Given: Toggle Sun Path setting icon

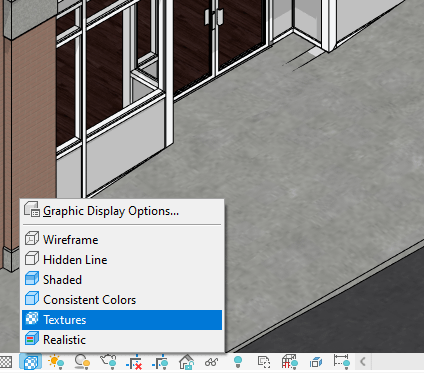Looking at the screenshot, I should [56, 362].
